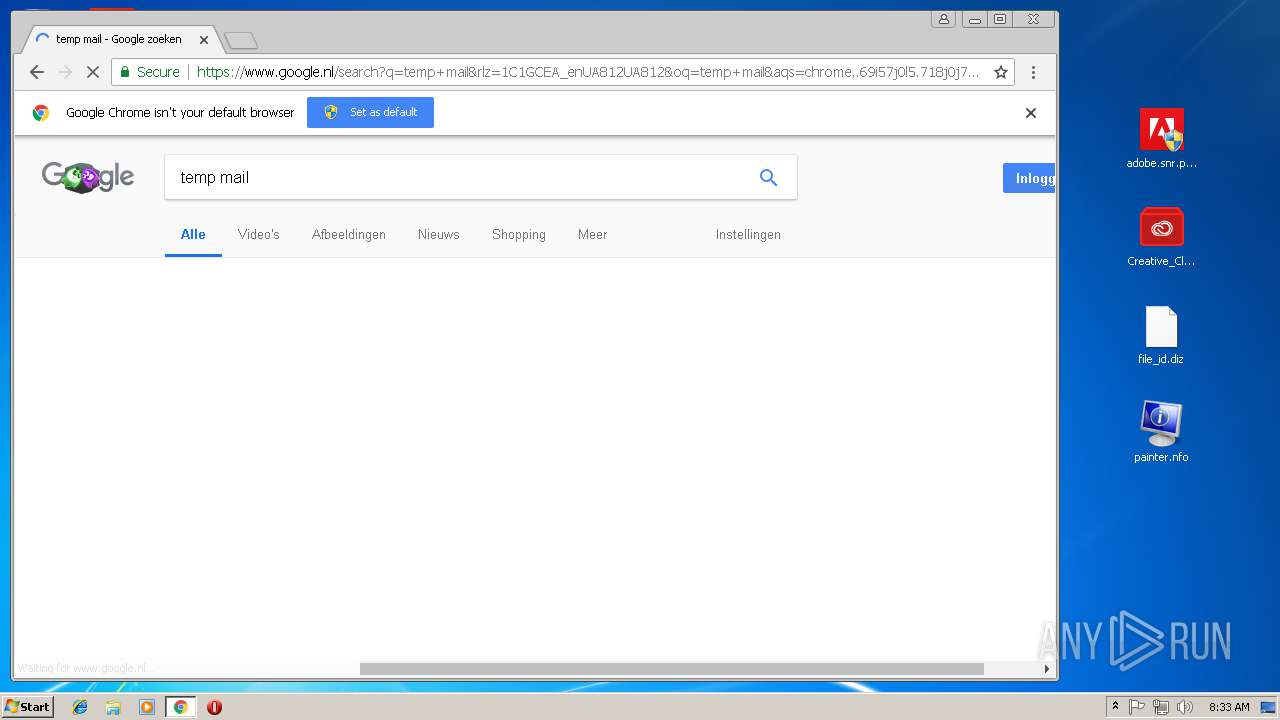The height and width of the screenshot is (720, 1280).
Task: Open the Chrome three-dot menu
Action: point(1033,72)
